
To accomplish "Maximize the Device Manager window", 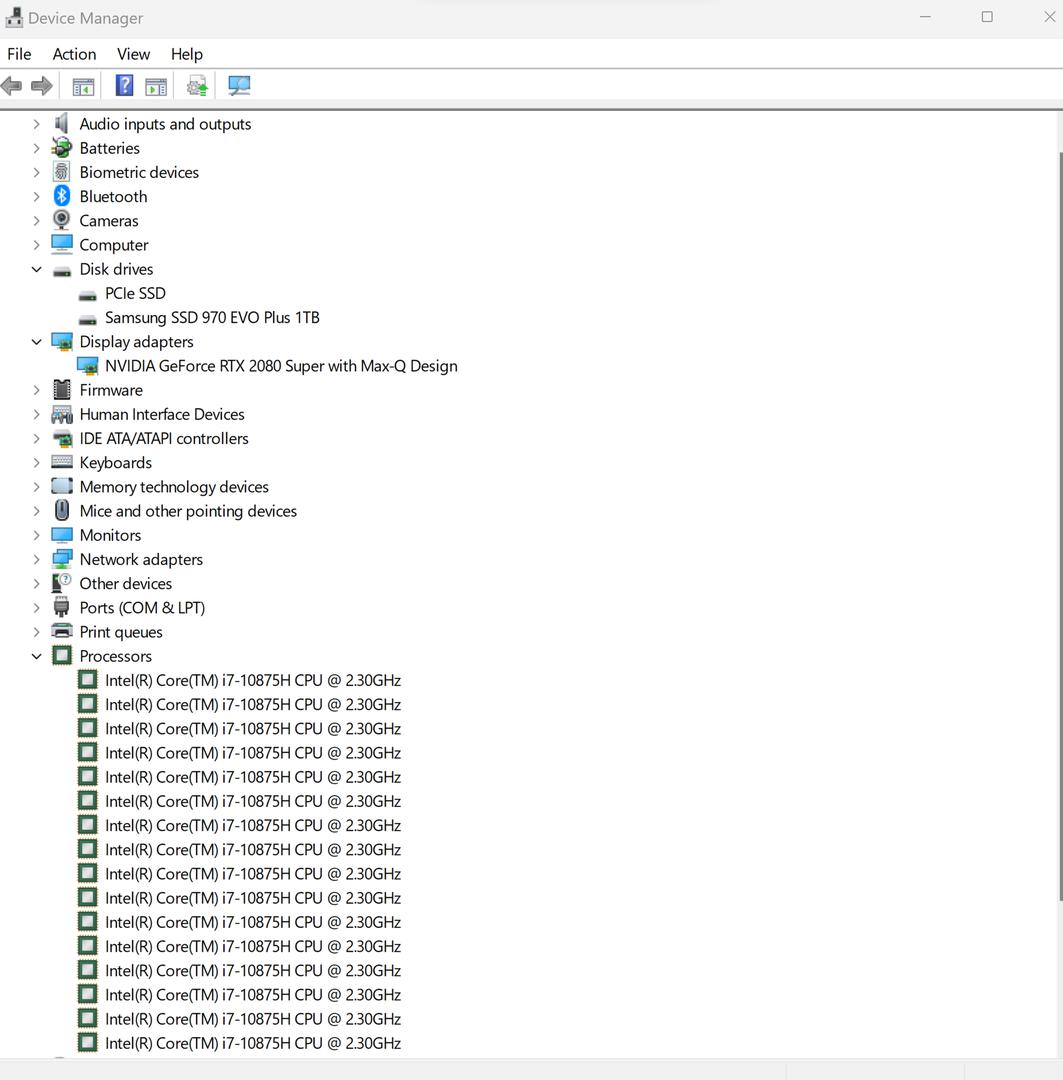I will pos(987,17).
